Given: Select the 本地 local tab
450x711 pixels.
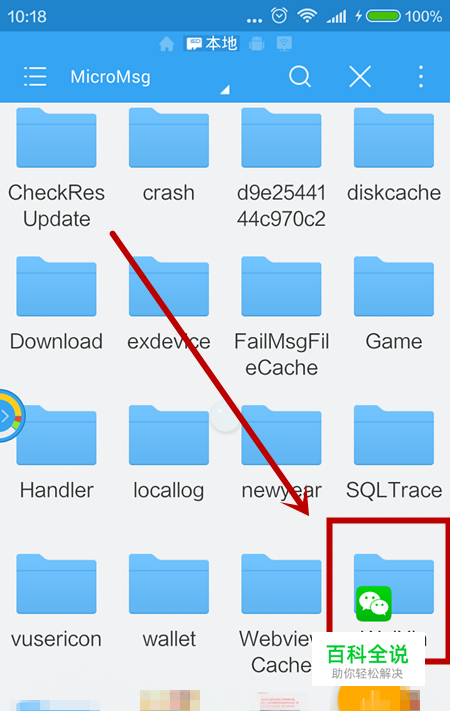Looking at the screenshot, I should tap(212, 44).
